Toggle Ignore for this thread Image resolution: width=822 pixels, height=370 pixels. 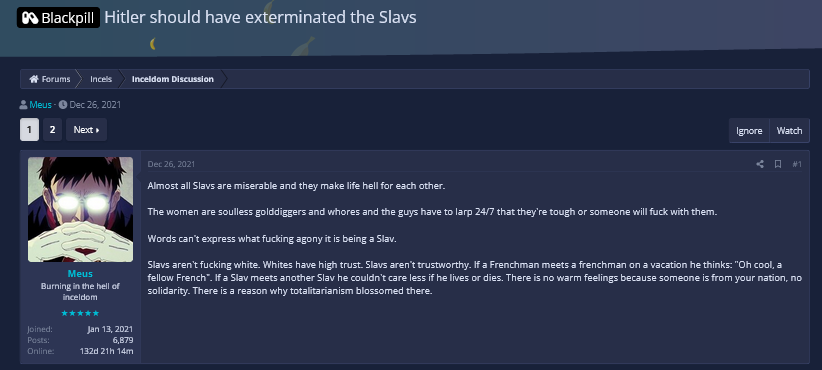749,130
